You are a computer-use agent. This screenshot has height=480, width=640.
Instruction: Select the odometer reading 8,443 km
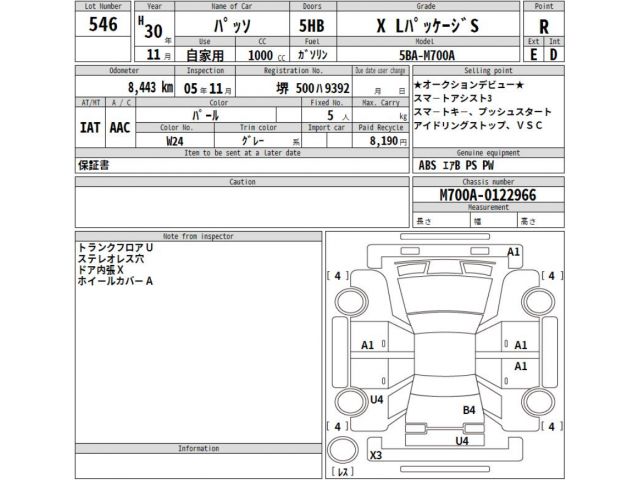[x=150, y=87]
